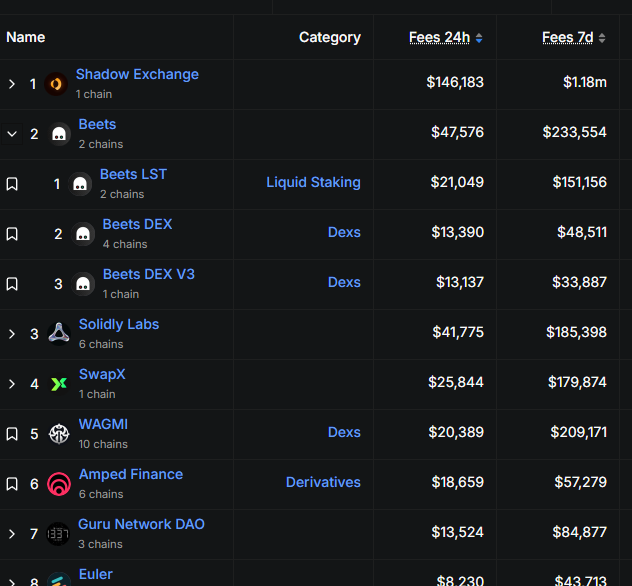Click the Amped Finance red logo
Screen dimensions: 632x586
pyautogui.click(x=59, y=484)
